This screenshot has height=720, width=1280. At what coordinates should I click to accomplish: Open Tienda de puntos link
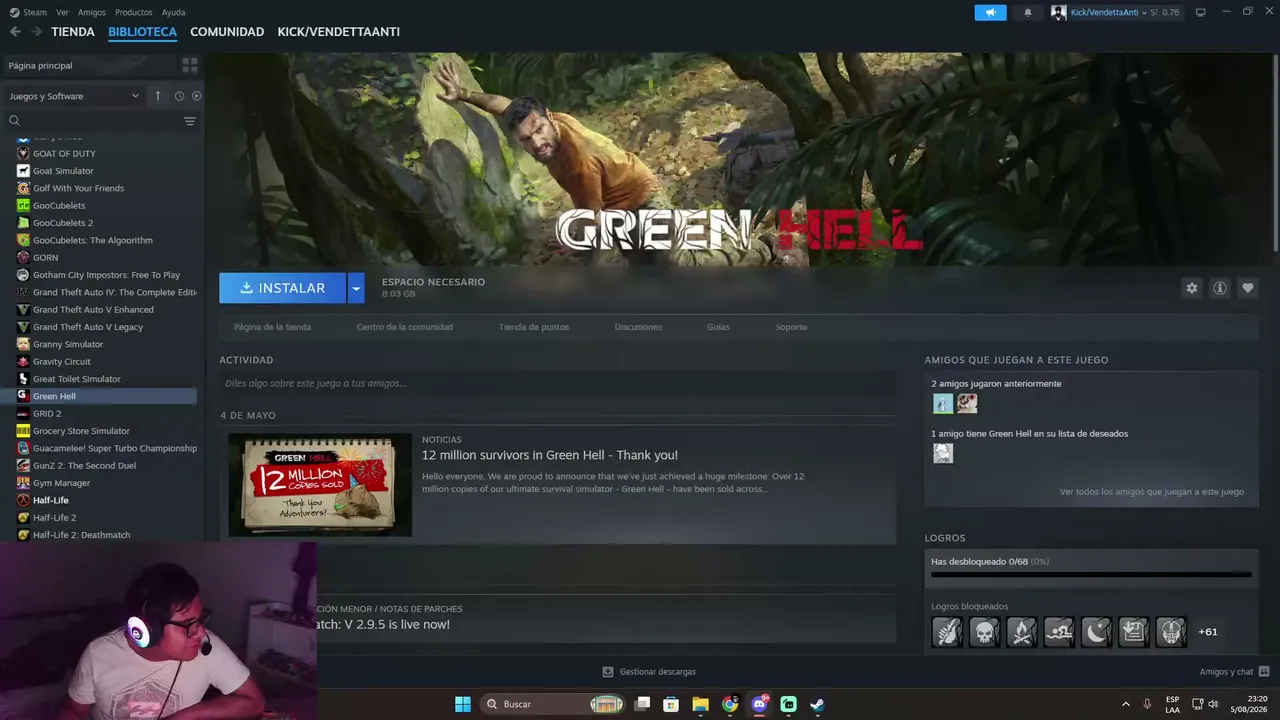click(x=534, y=327)
